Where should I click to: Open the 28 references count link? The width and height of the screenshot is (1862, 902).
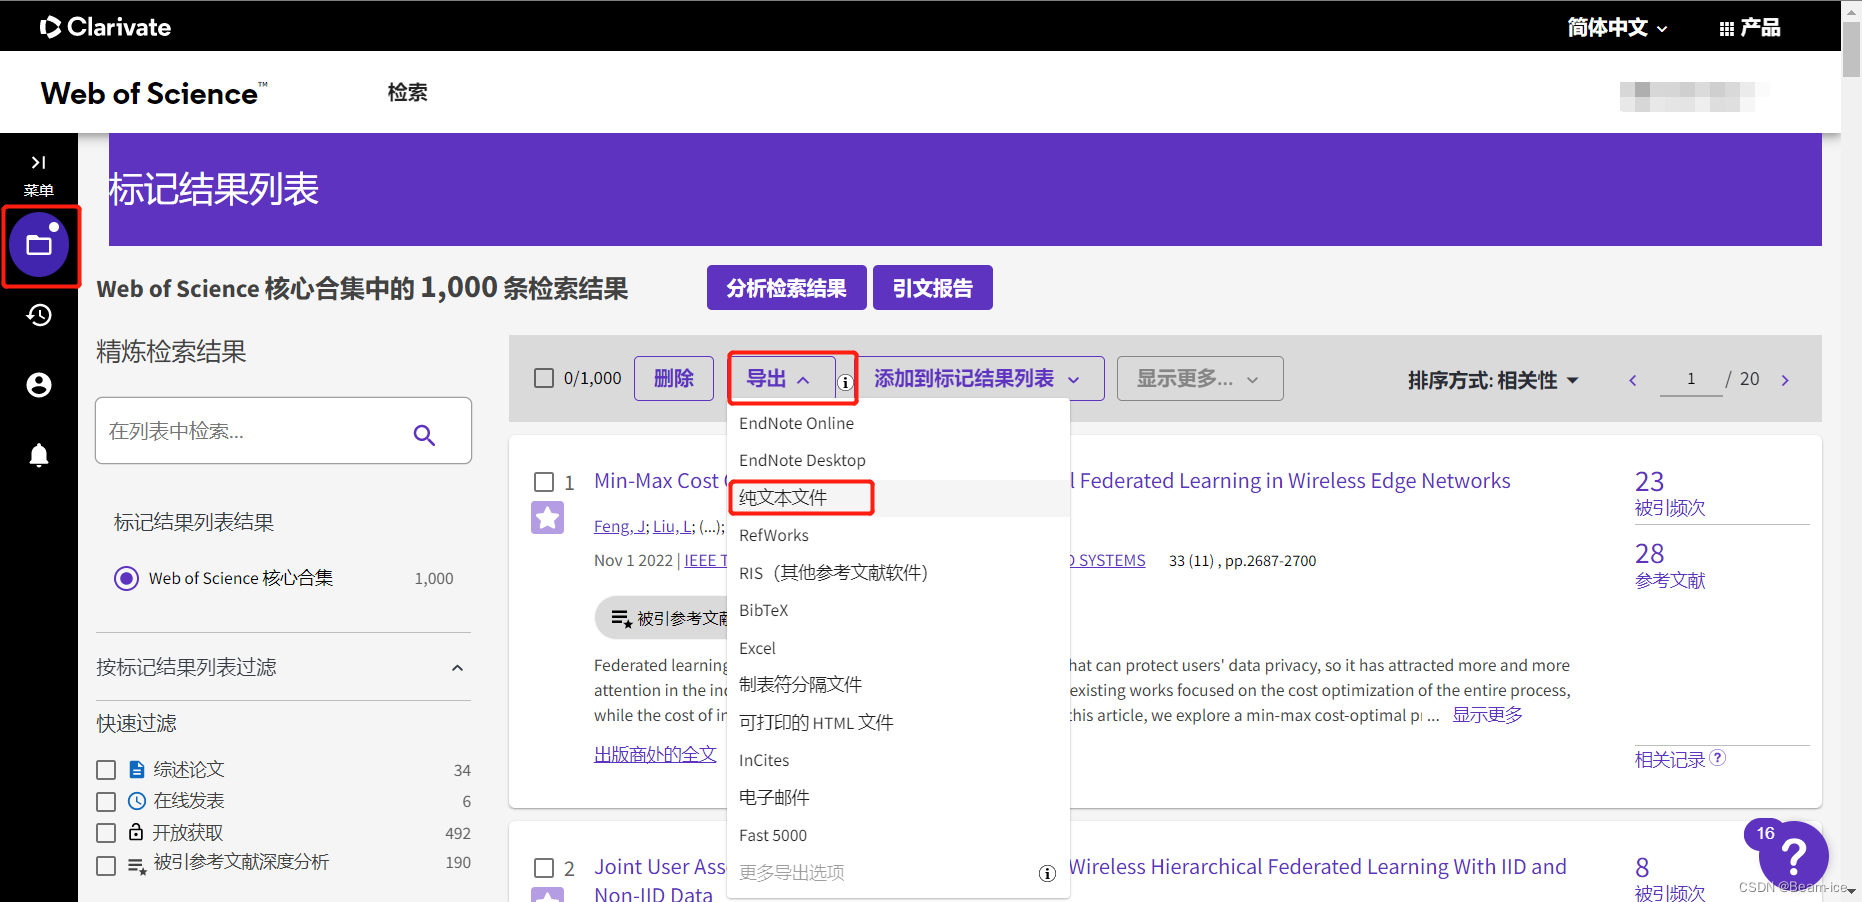tap(1650, 553)
